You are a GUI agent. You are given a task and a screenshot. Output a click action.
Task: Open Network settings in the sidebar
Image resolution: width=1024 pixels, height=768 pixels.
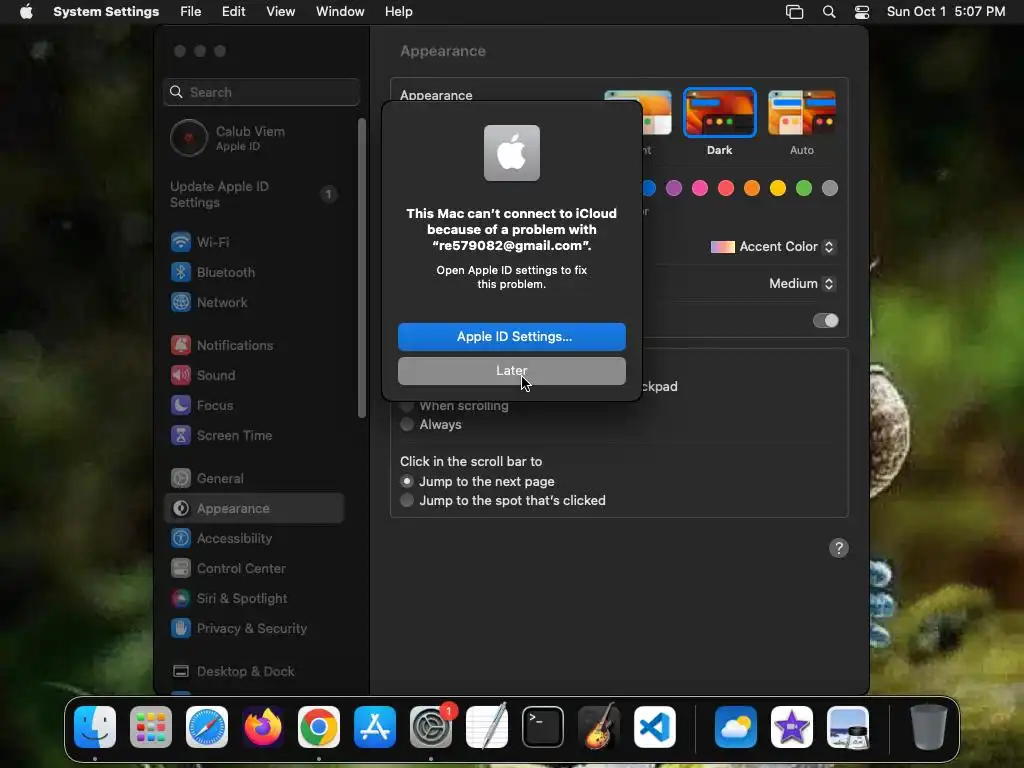point(254,302)
